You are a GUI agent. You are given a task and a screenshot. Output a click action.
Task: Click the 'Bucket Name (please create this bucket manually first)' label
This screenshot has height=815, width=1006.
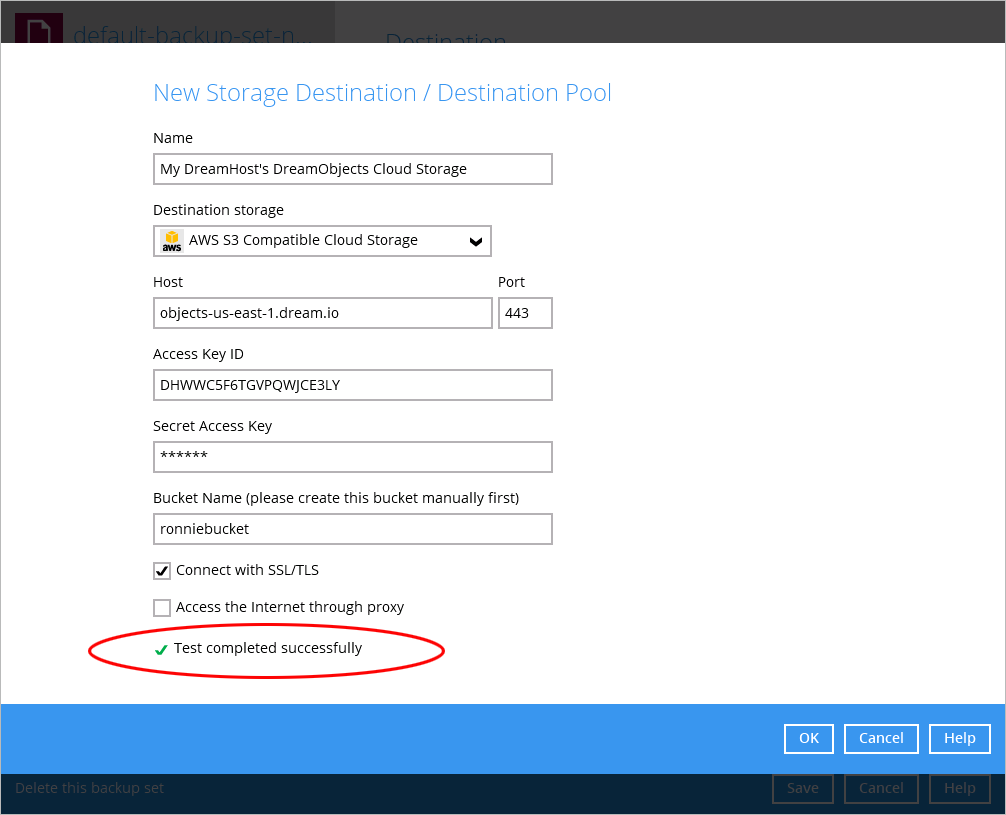click(x=336, y=498)
